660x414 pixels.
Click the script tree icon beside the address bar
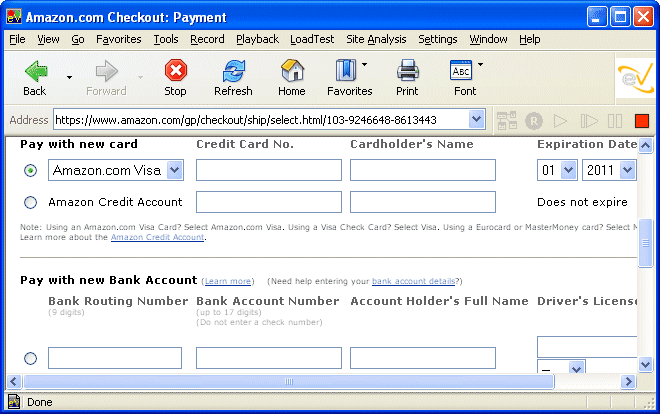point(507,121)
